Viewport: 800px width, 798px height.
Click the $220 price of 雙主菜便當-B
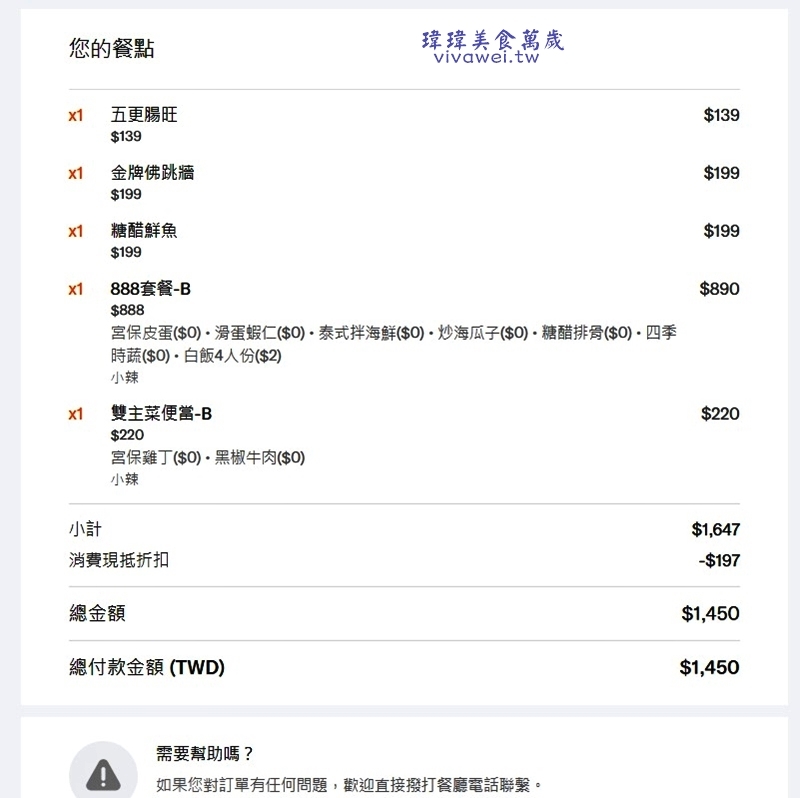tap(720, 413)
